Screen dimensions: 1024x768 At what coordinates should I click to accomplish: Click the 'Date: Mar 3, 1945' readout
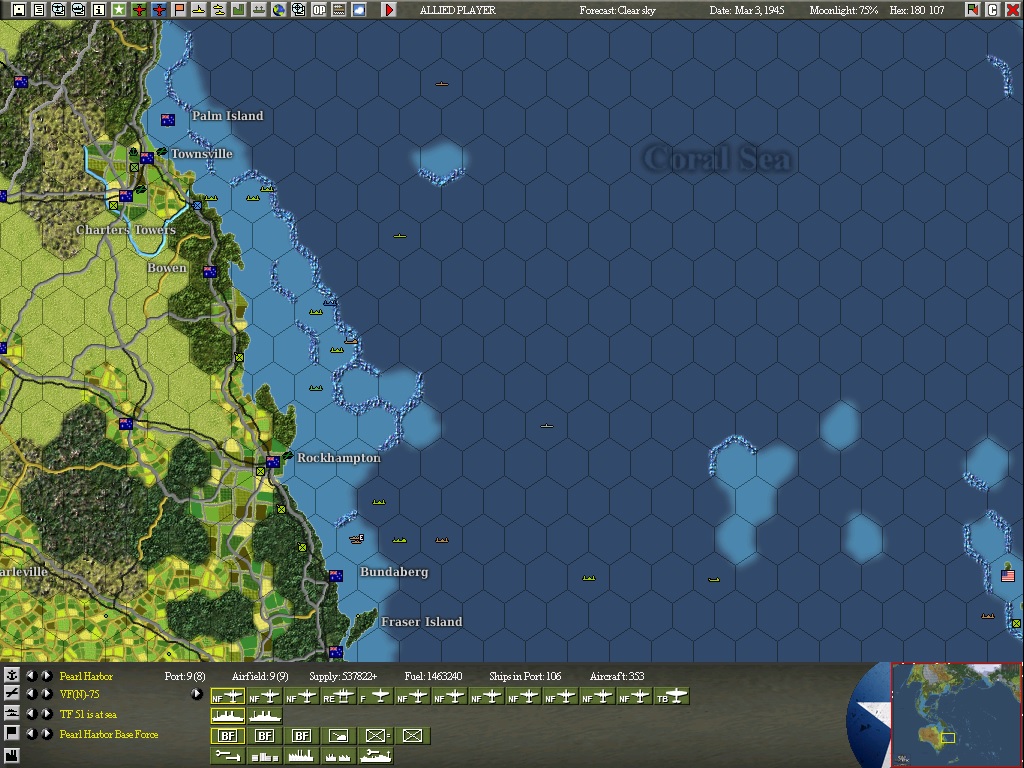[x=747, y=10]
